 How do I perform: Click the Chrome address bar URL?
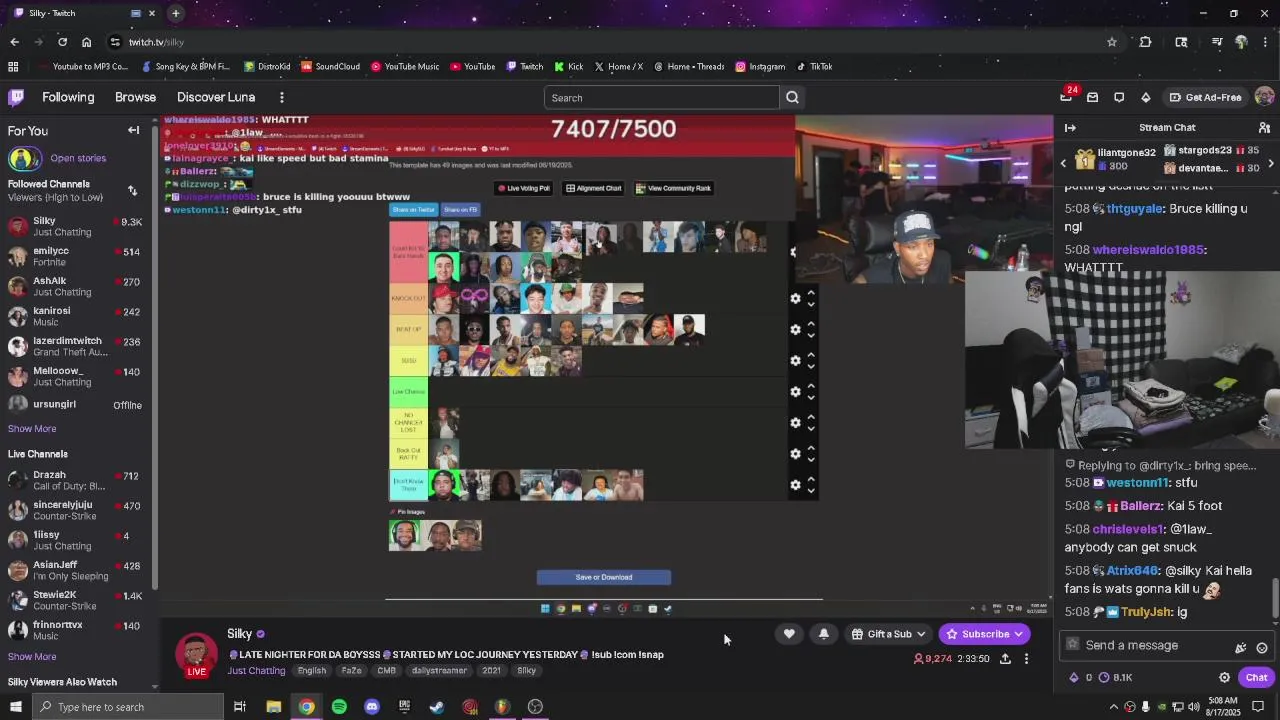tap(156, 42)
